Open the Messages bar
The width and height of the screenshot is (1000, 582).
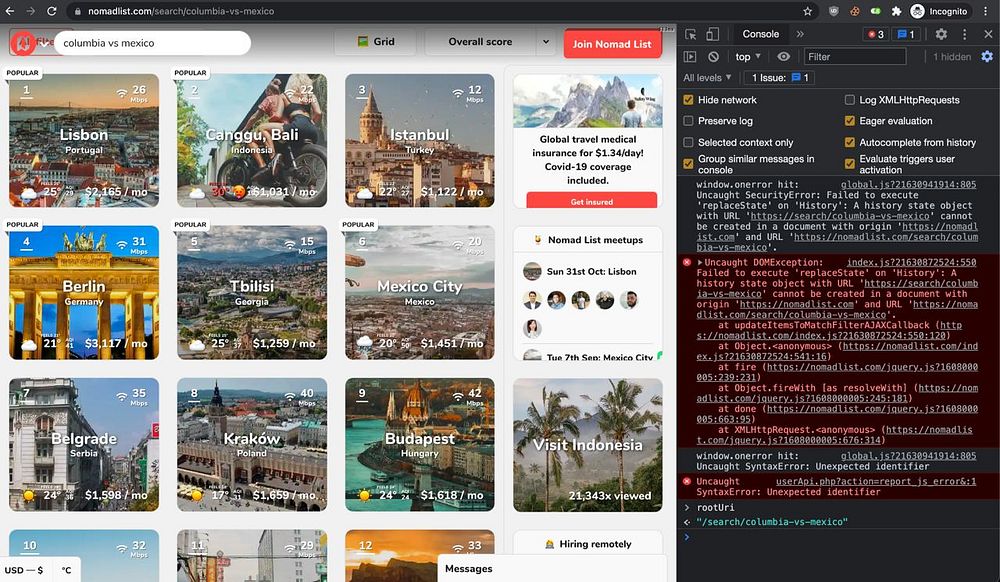tap(552, 568)
